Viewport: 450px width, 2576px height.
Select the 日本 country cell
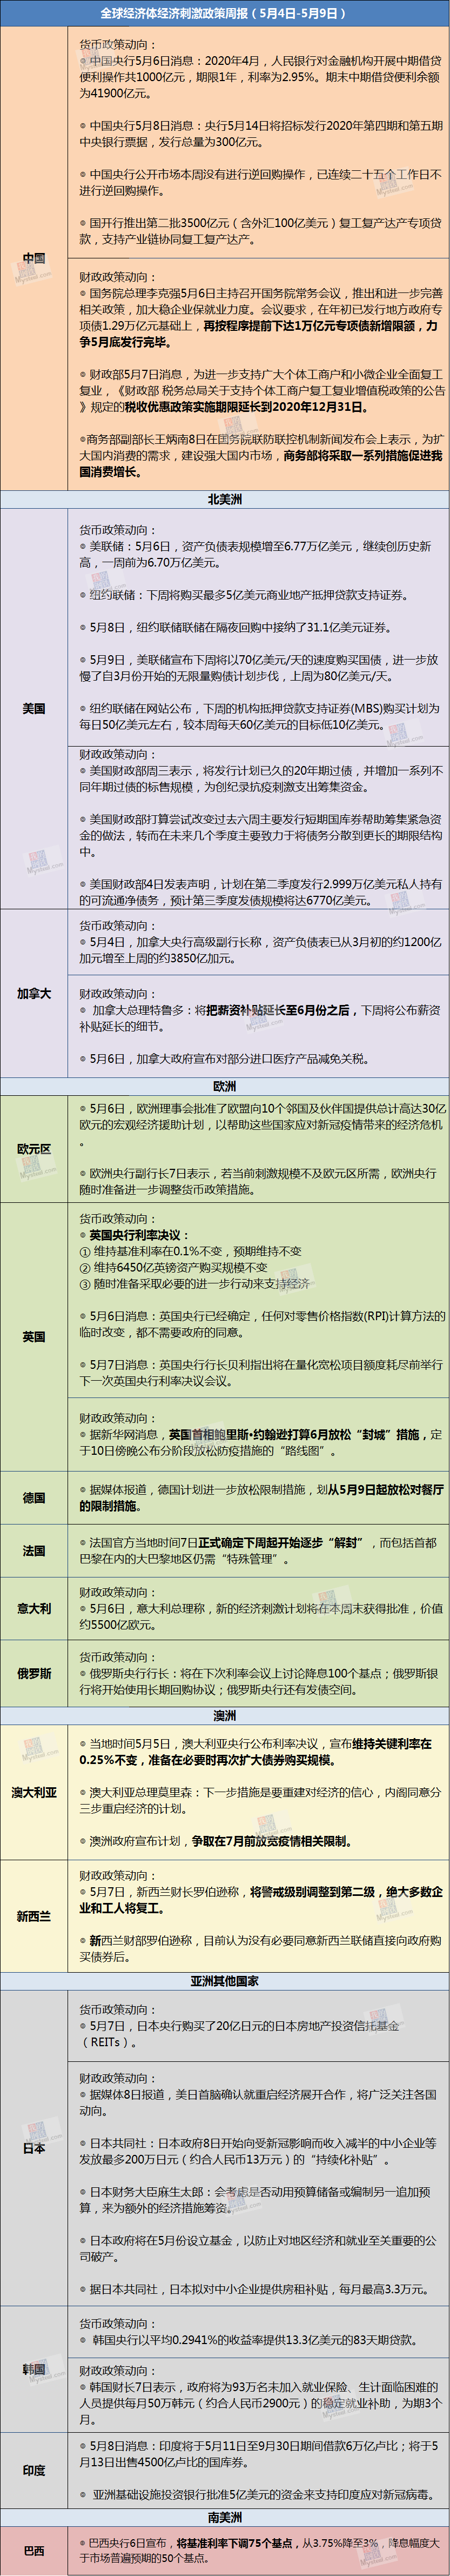coord(35,2147)
